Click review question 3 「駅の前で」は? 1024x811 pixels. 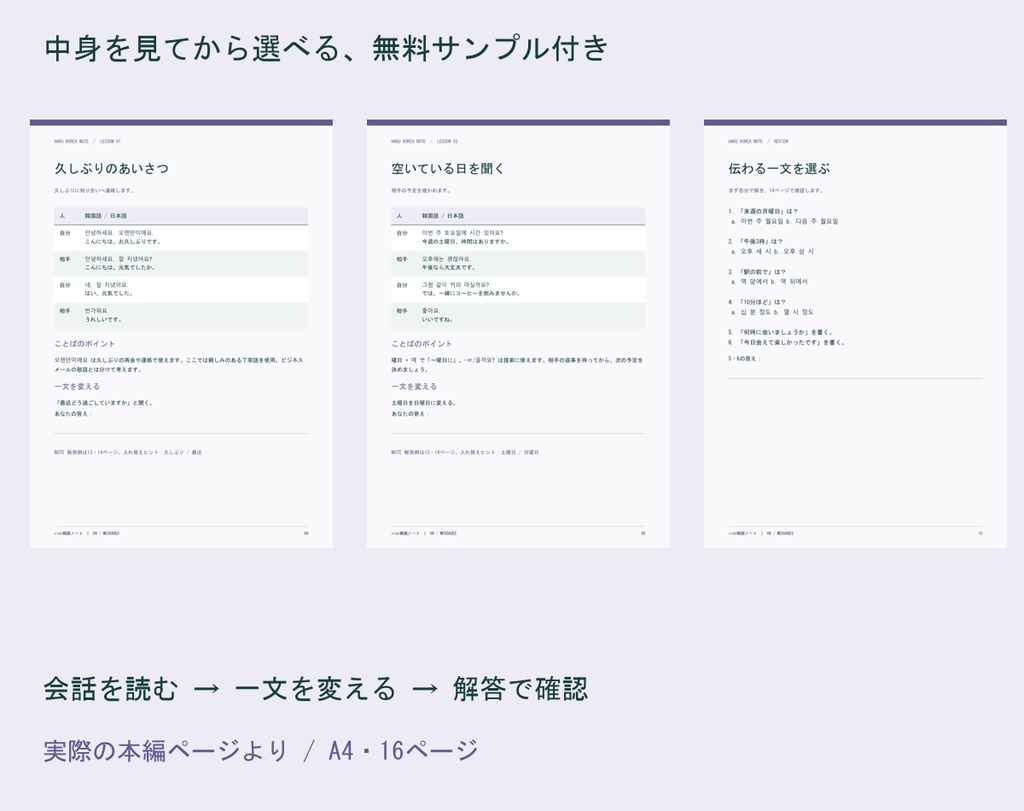click(758, 272)
